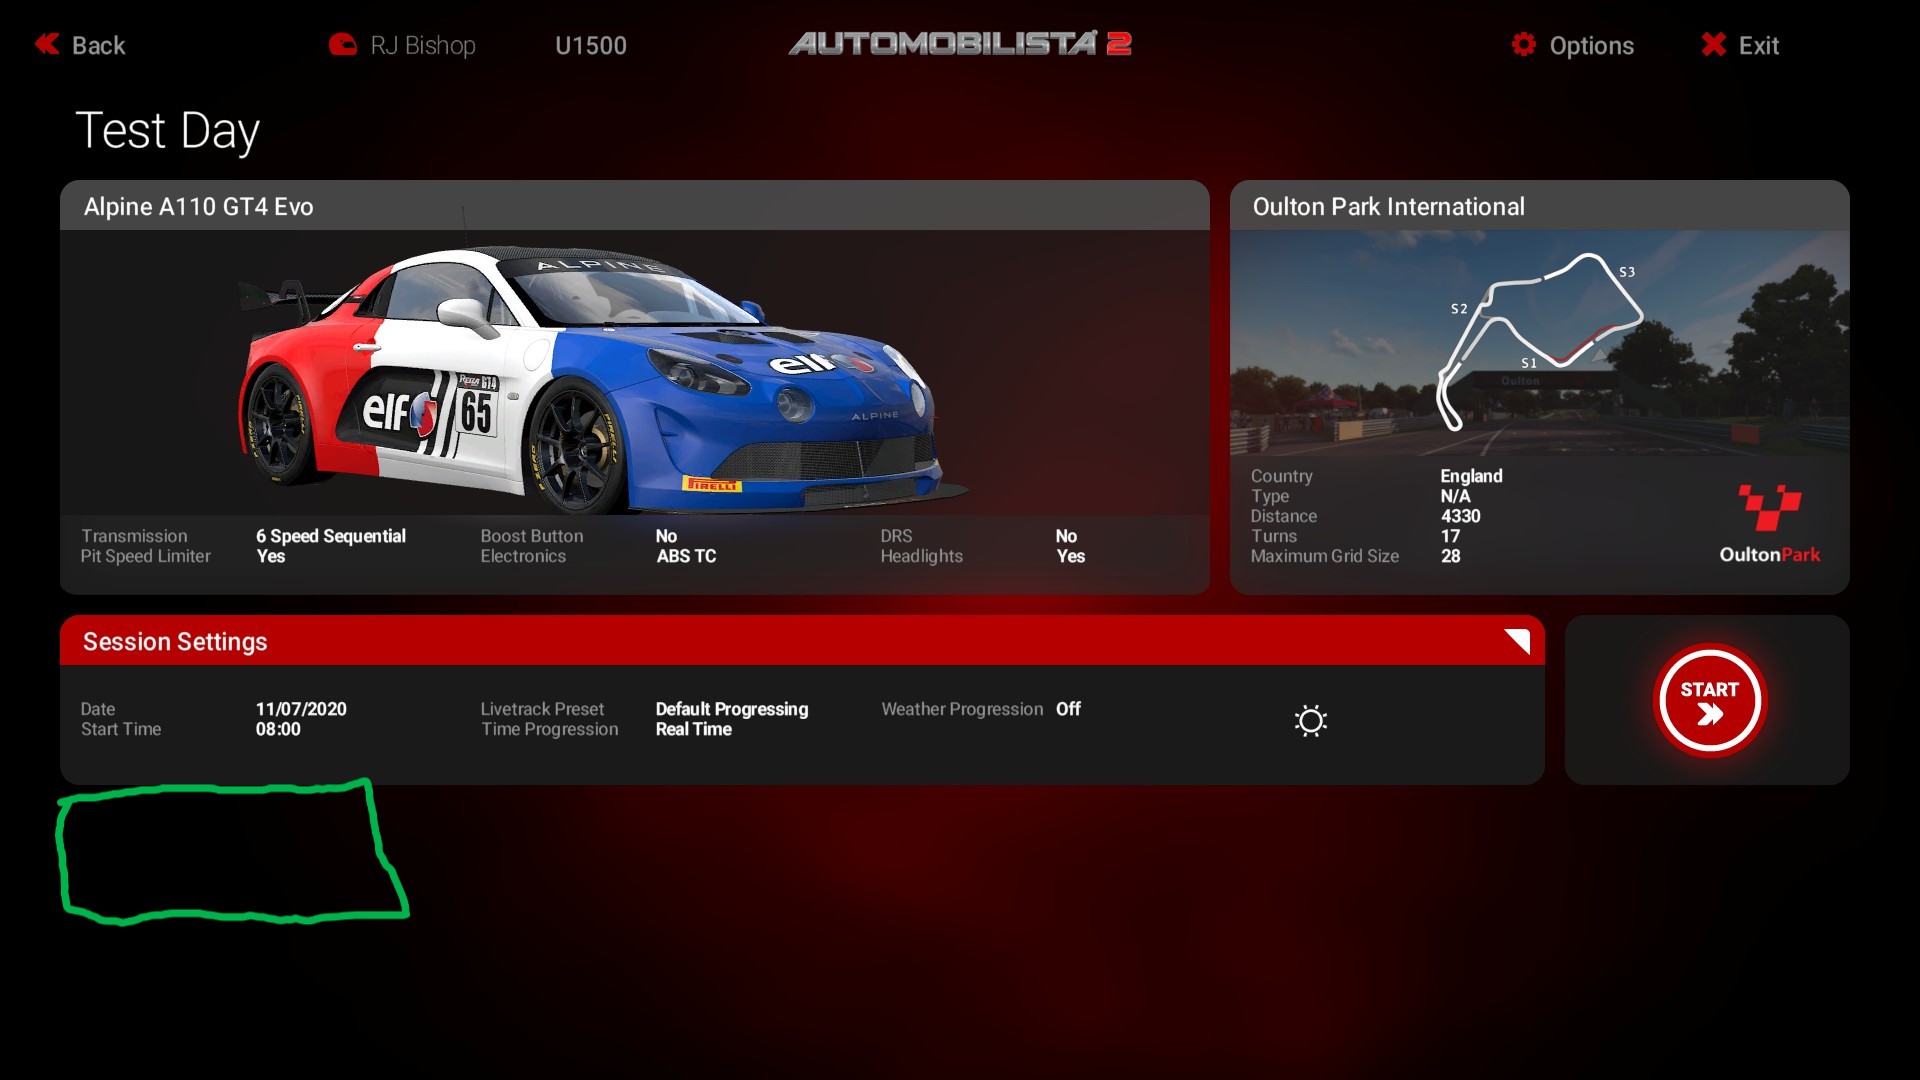Click the OultonPark circuit logo
Viewport: 1920px width, 1080px height.
coord(1769,524)
